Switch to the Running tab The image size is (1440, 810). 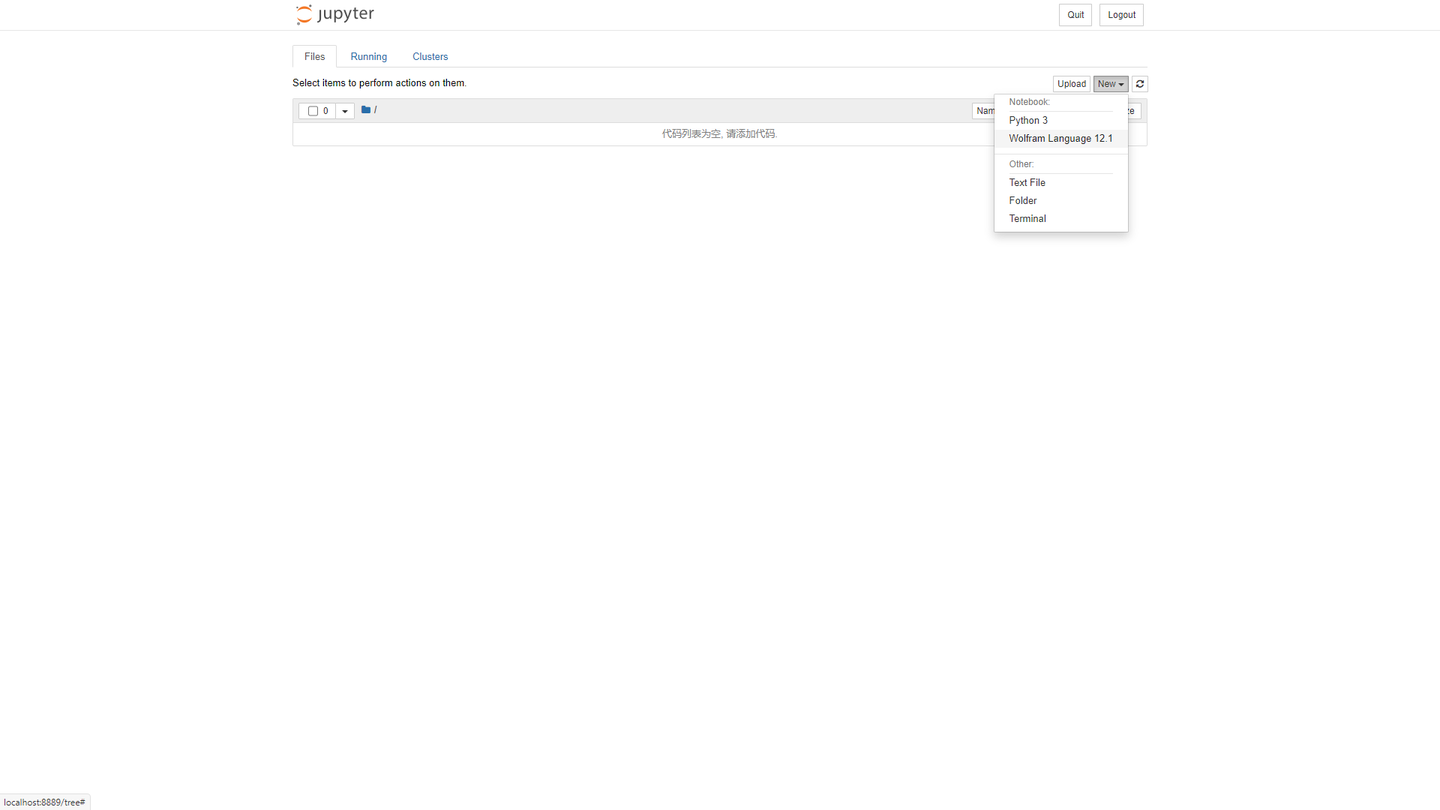(x=368, y=57)
